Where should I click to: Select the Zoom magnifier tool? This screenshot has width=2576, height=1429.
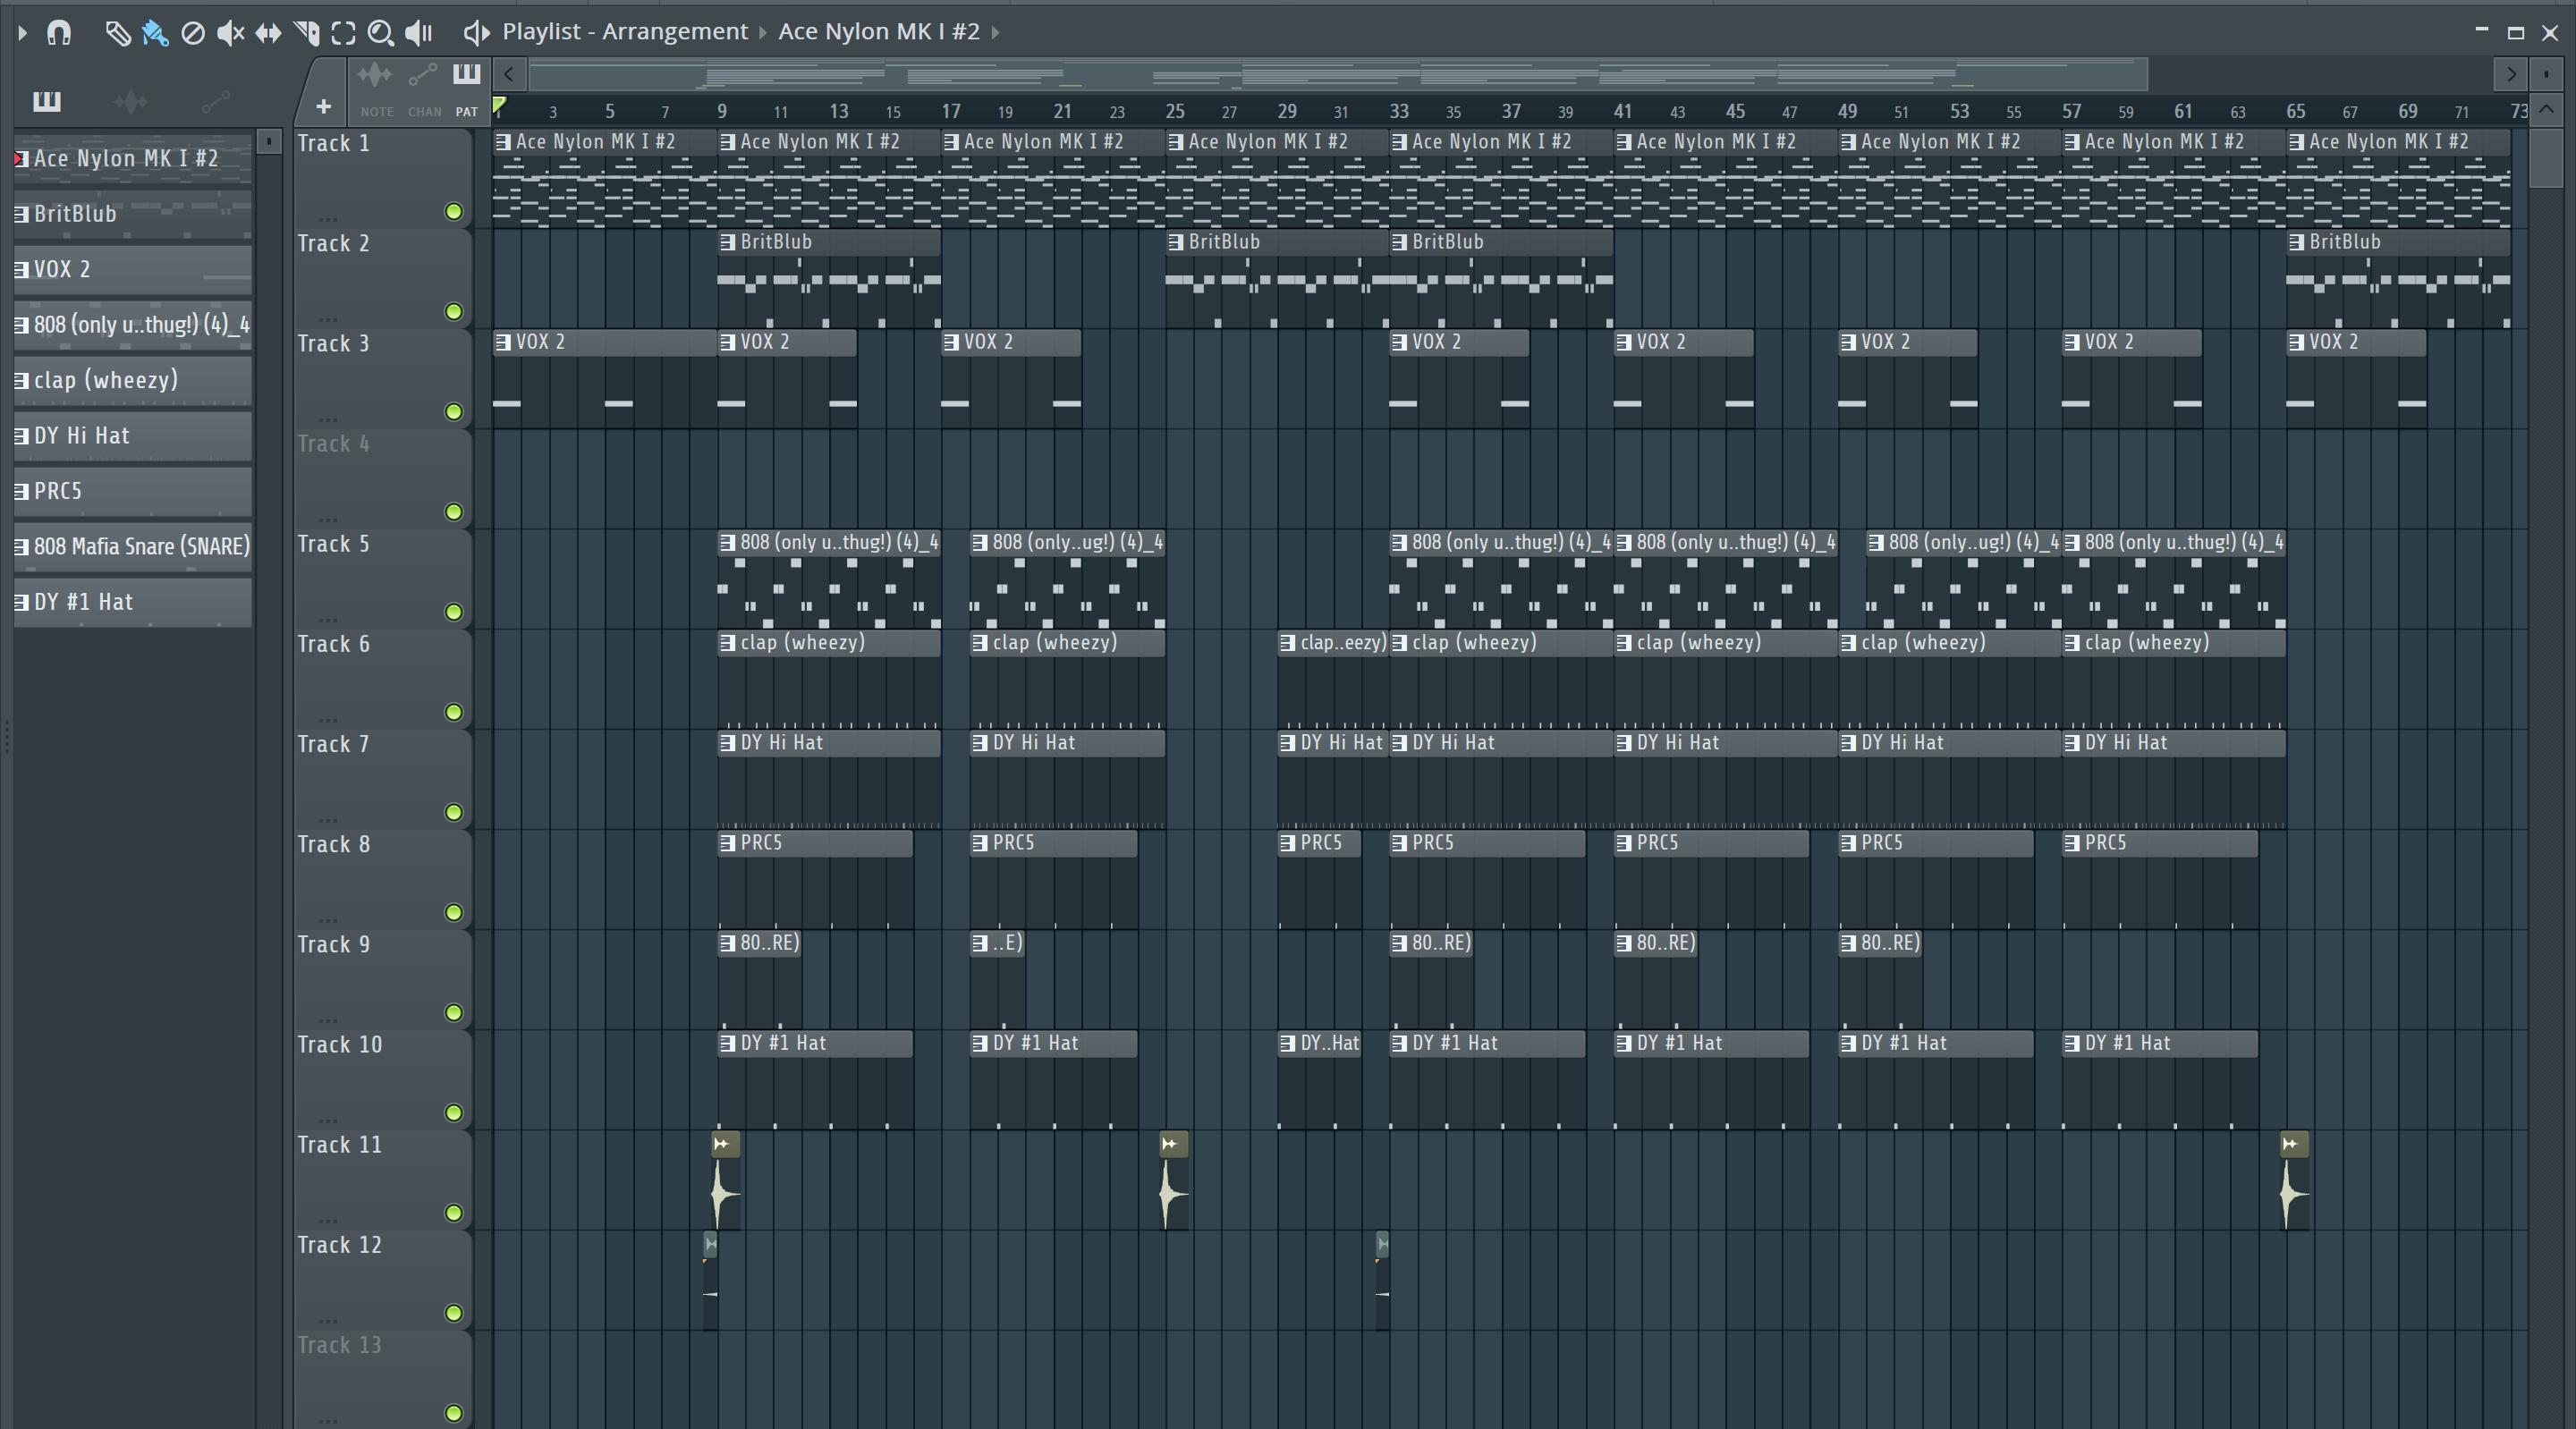(x=380, y=33)
